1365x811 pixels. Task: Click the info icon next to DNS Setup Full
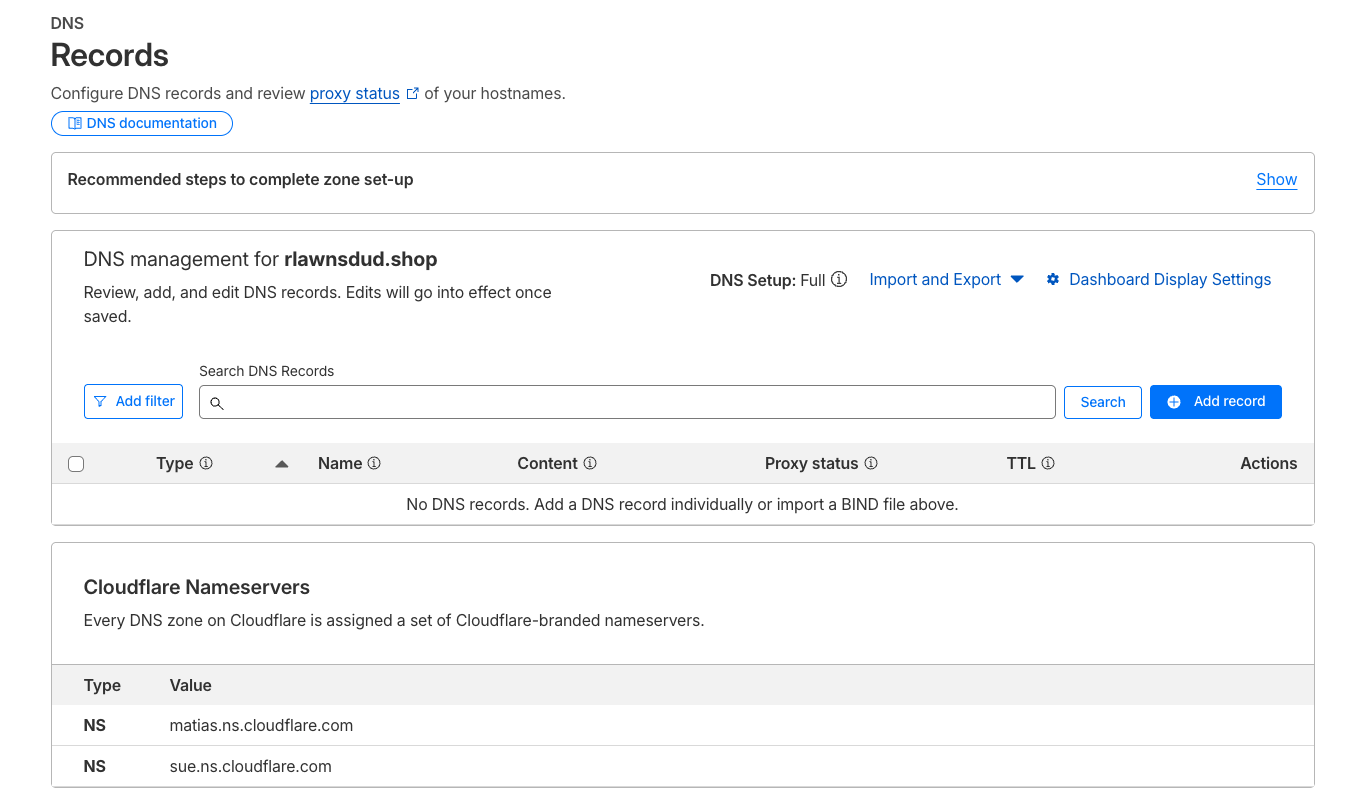[839, 280]
